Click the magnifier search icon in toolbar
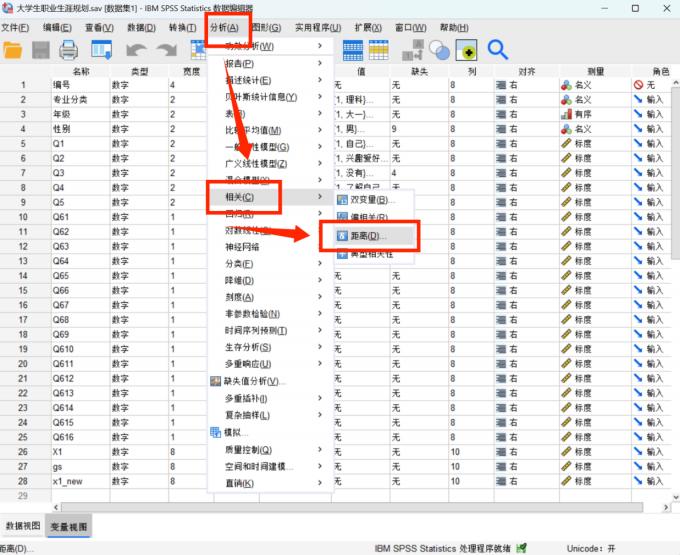Image resolution: width=680 pixels, height=555 pixels. tap(497, 49)
